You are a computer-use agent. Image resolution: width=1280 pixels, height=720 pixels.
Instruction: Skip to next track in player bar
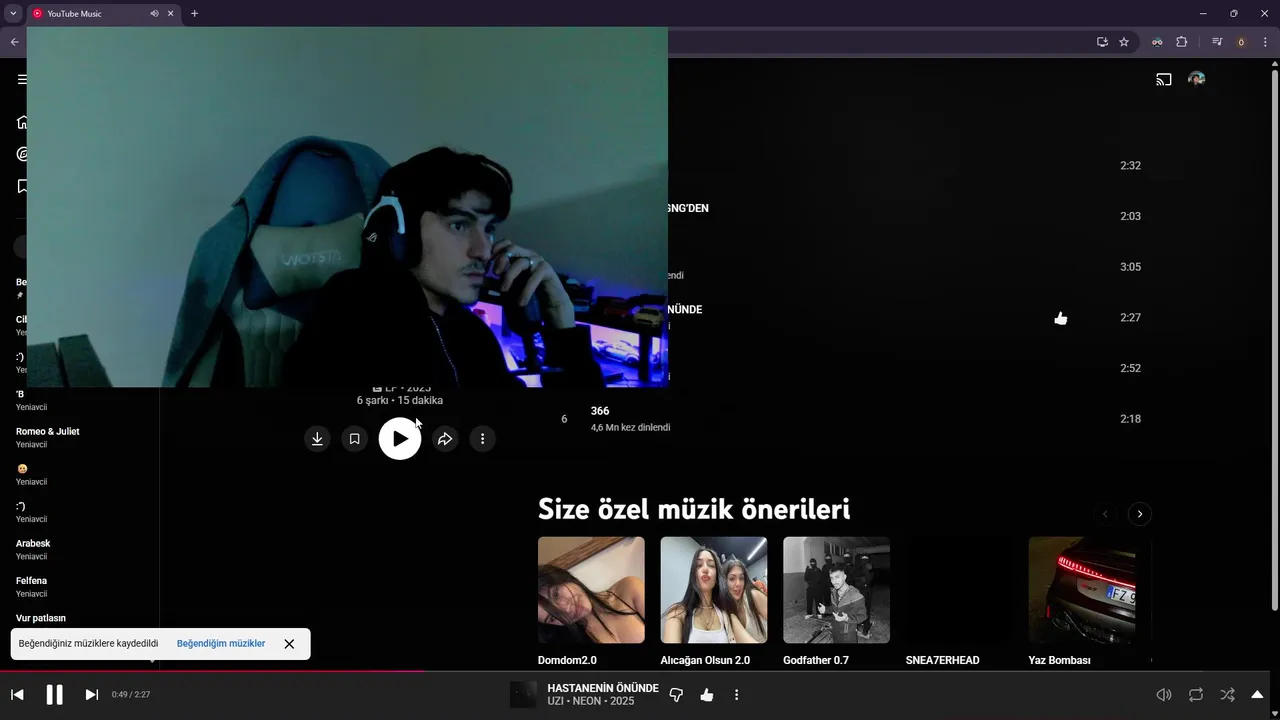[91, 694]
